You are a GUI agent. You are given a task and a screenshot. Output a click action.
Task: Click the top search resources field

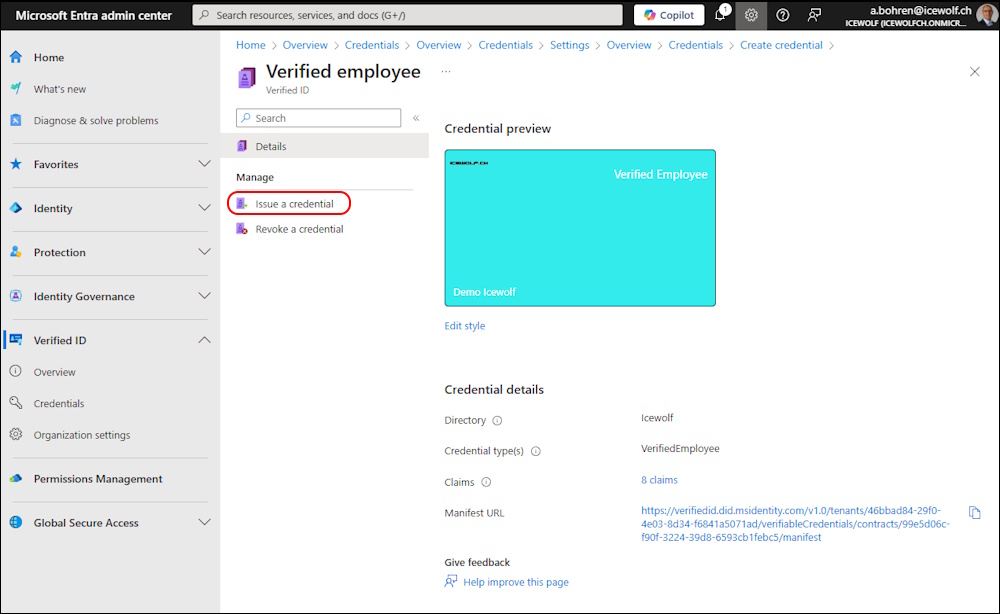(408, 15)
